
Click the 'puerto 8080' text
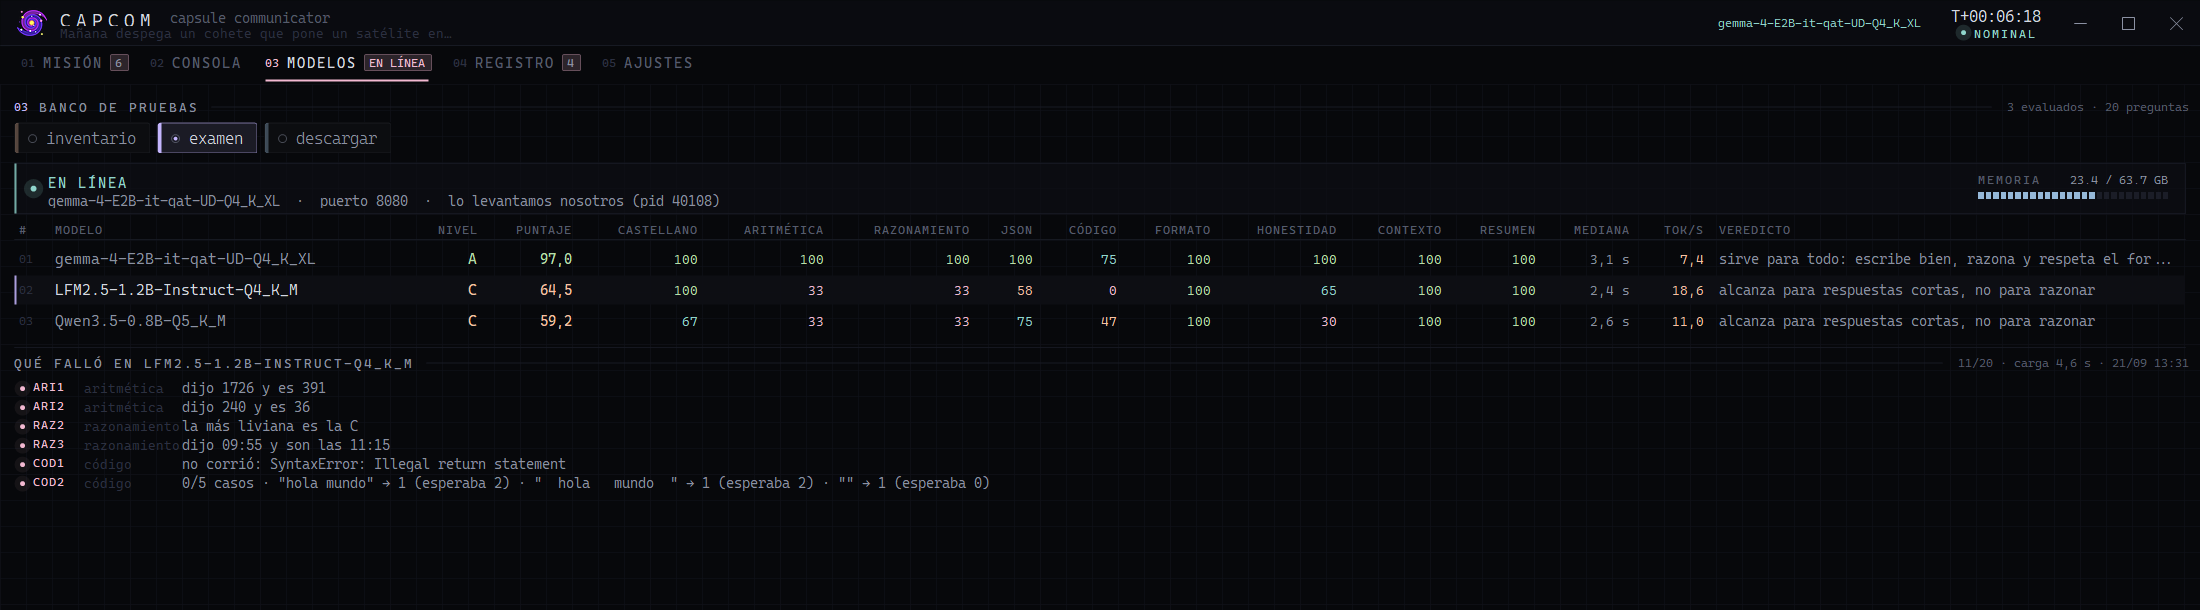(364, 201)
